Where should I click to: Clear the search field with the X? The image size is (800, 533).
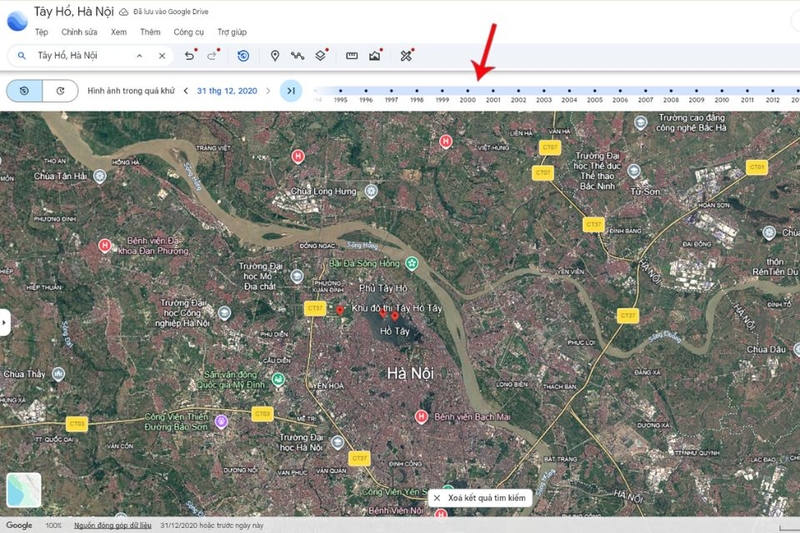[x=162, y=56]
